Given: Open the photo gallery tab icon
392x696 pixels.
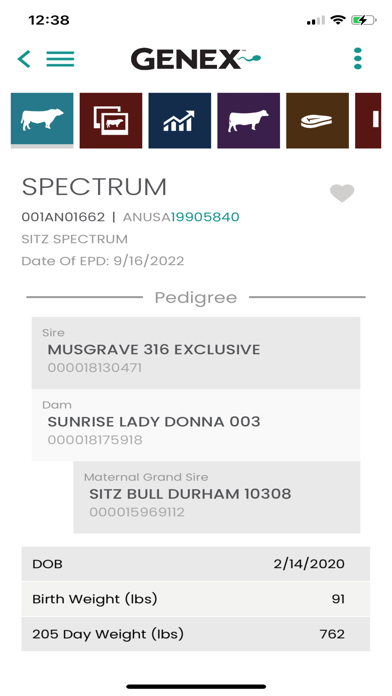Looking at the screenshot, I should (x=111, y=120).
